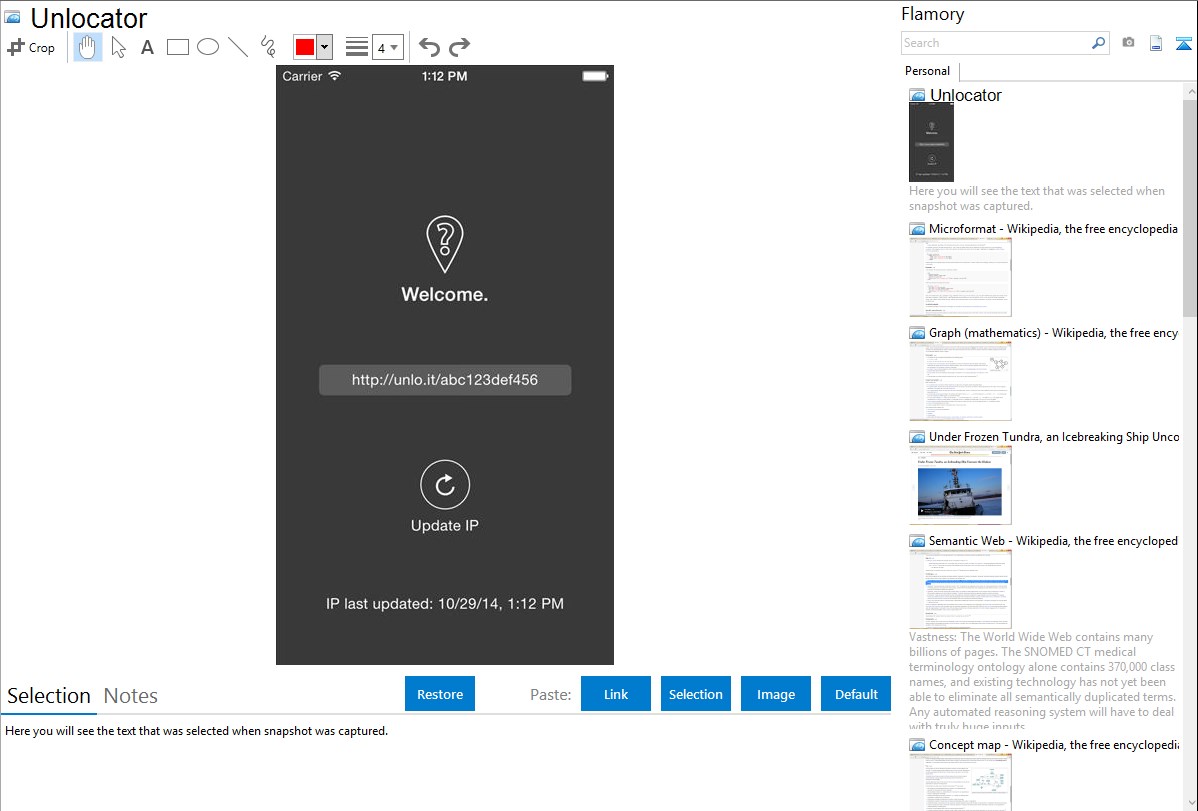Click the red color swatch

(305, 47)
